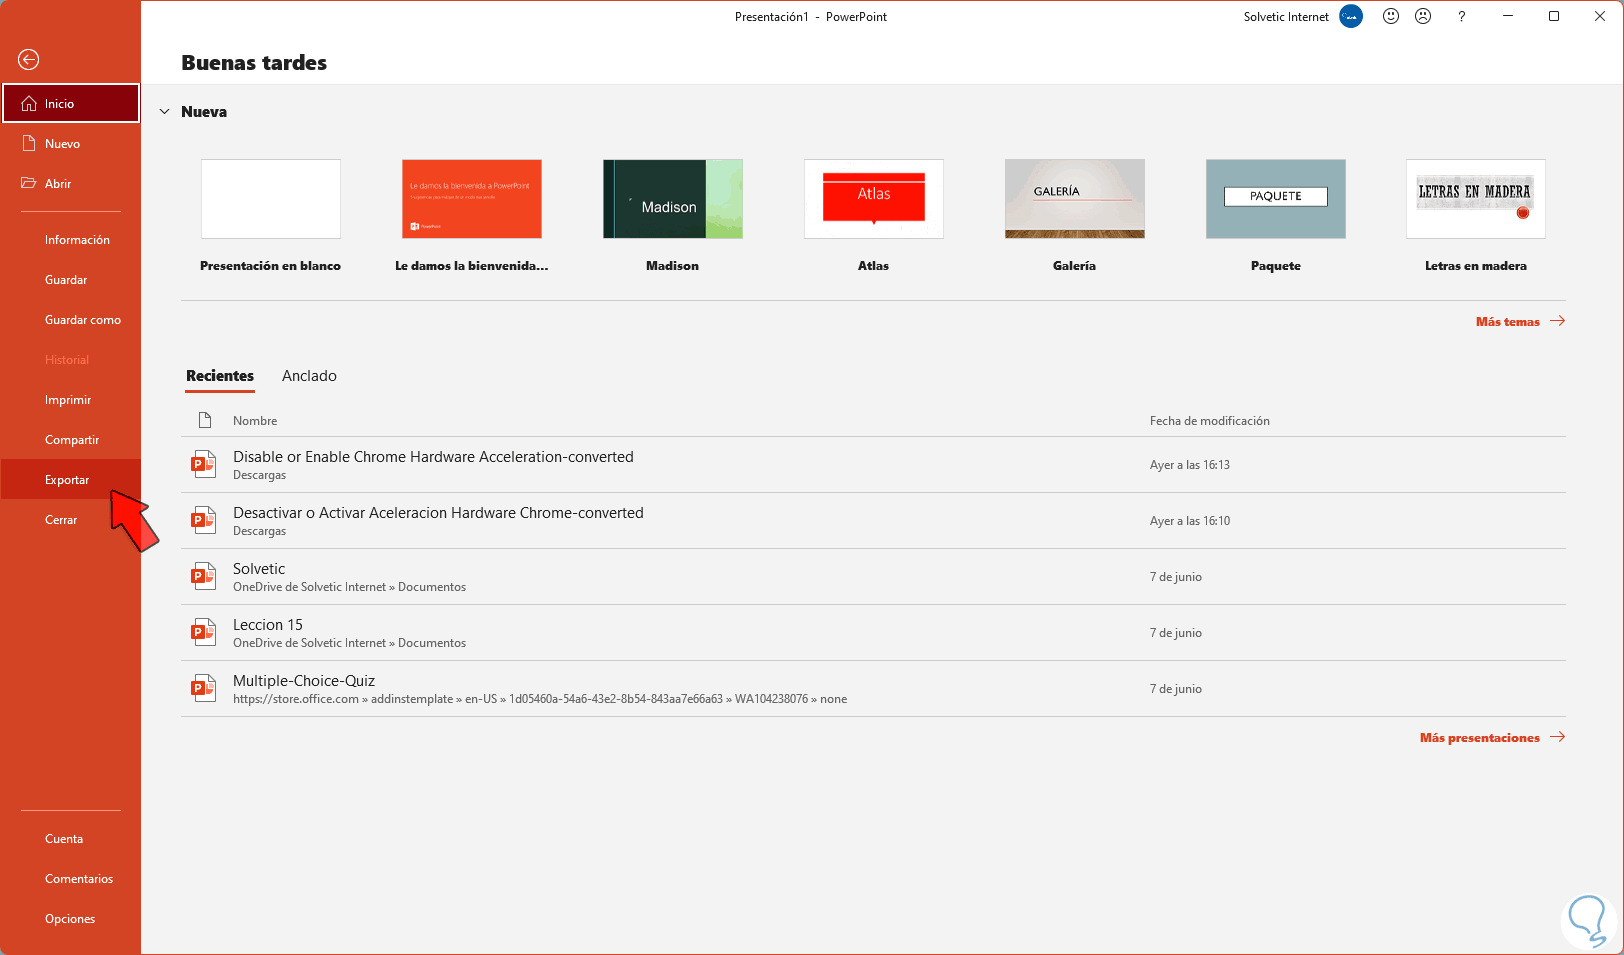
Task: Select the Le damos la bienvenida template thumbnail
Action: [472, 199]
